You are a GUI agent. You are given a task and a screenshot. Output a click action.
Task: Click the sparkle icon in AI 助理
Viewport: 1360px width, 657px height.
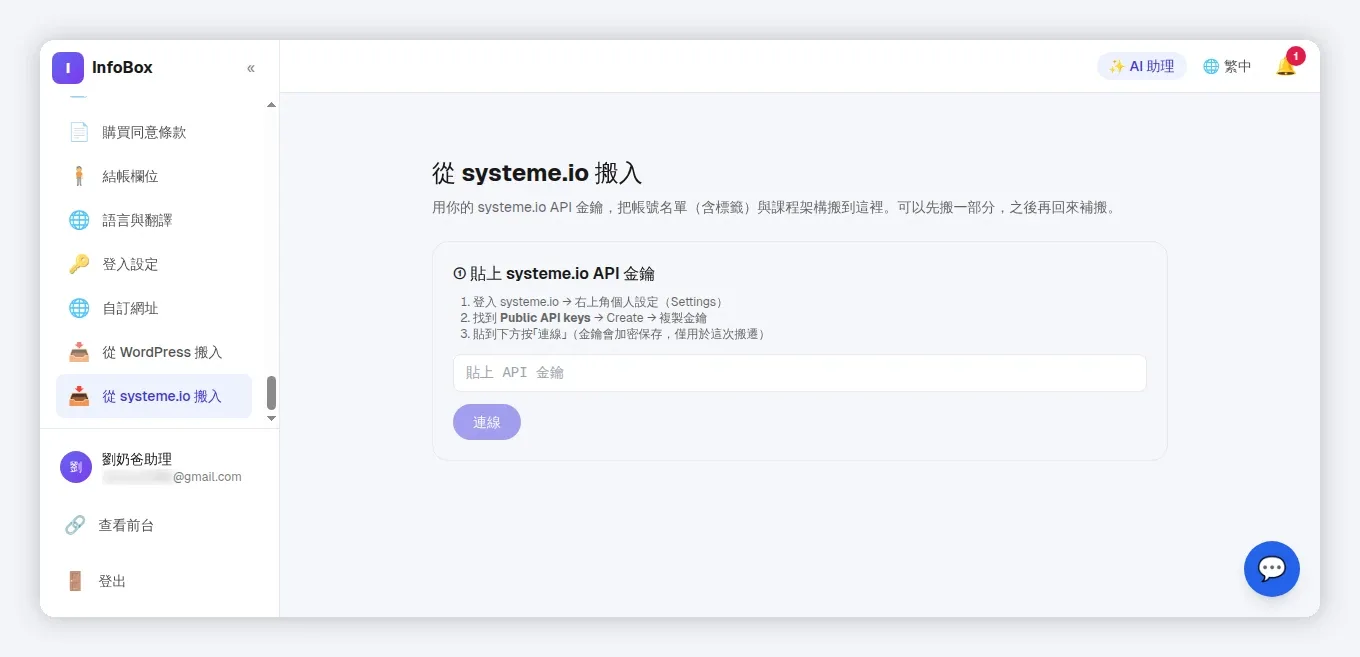coord(1117,66)
